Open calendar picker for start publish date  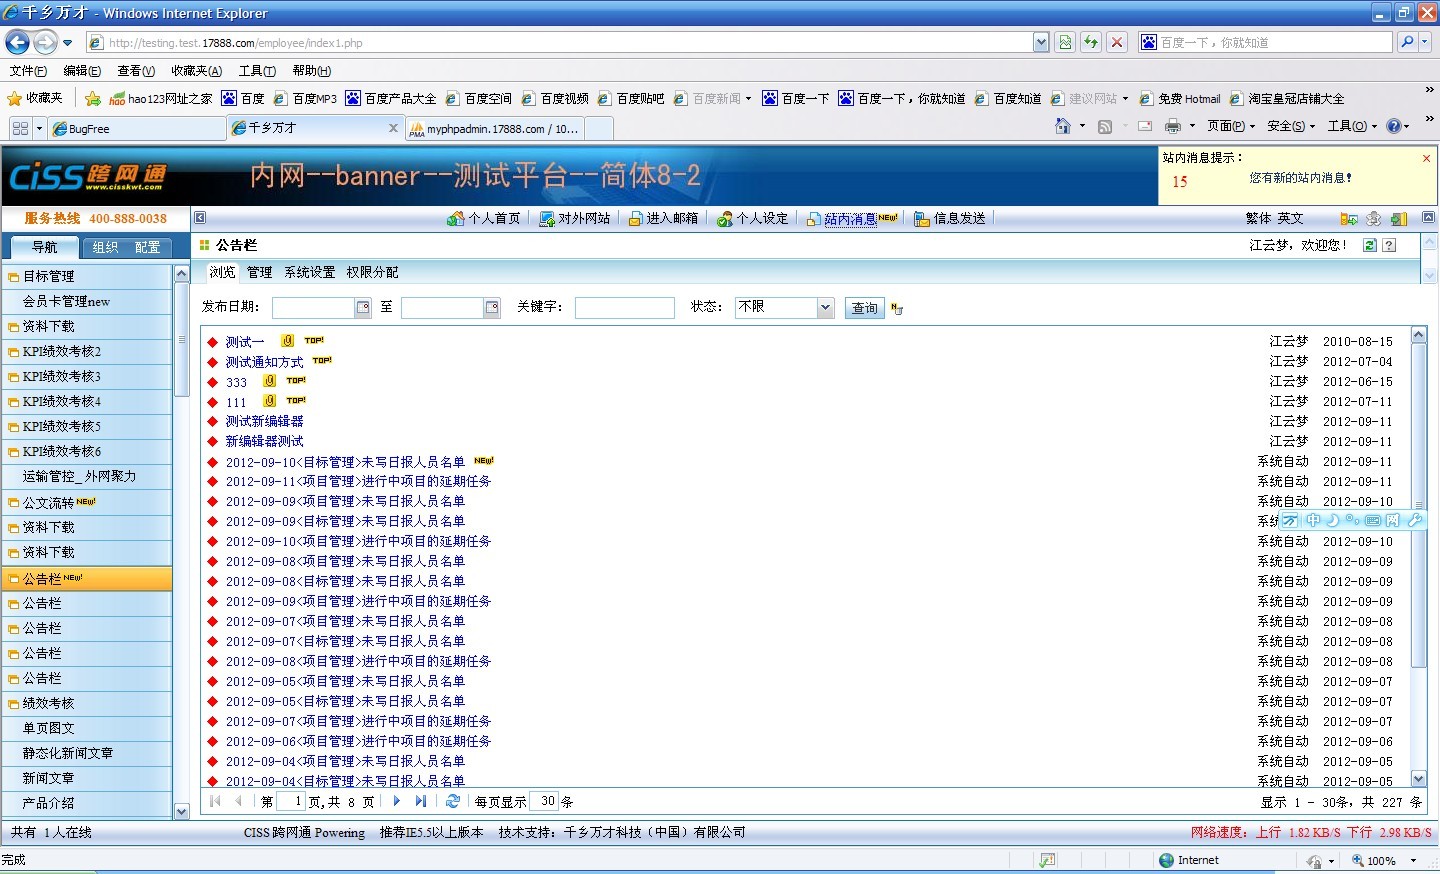[x=363, y=308]
